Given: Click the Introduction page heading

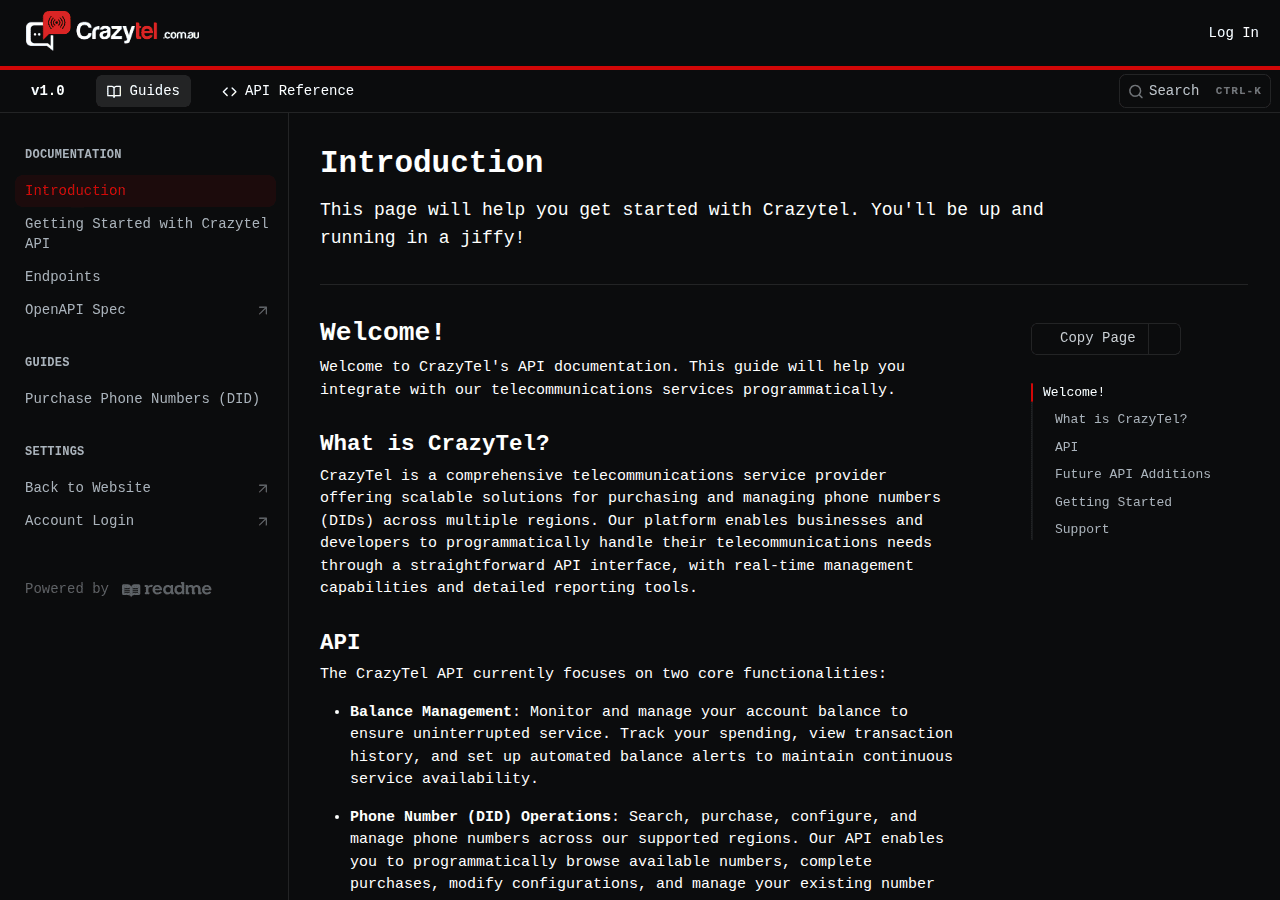Looking at the screenshot, I should coord(432,163).
